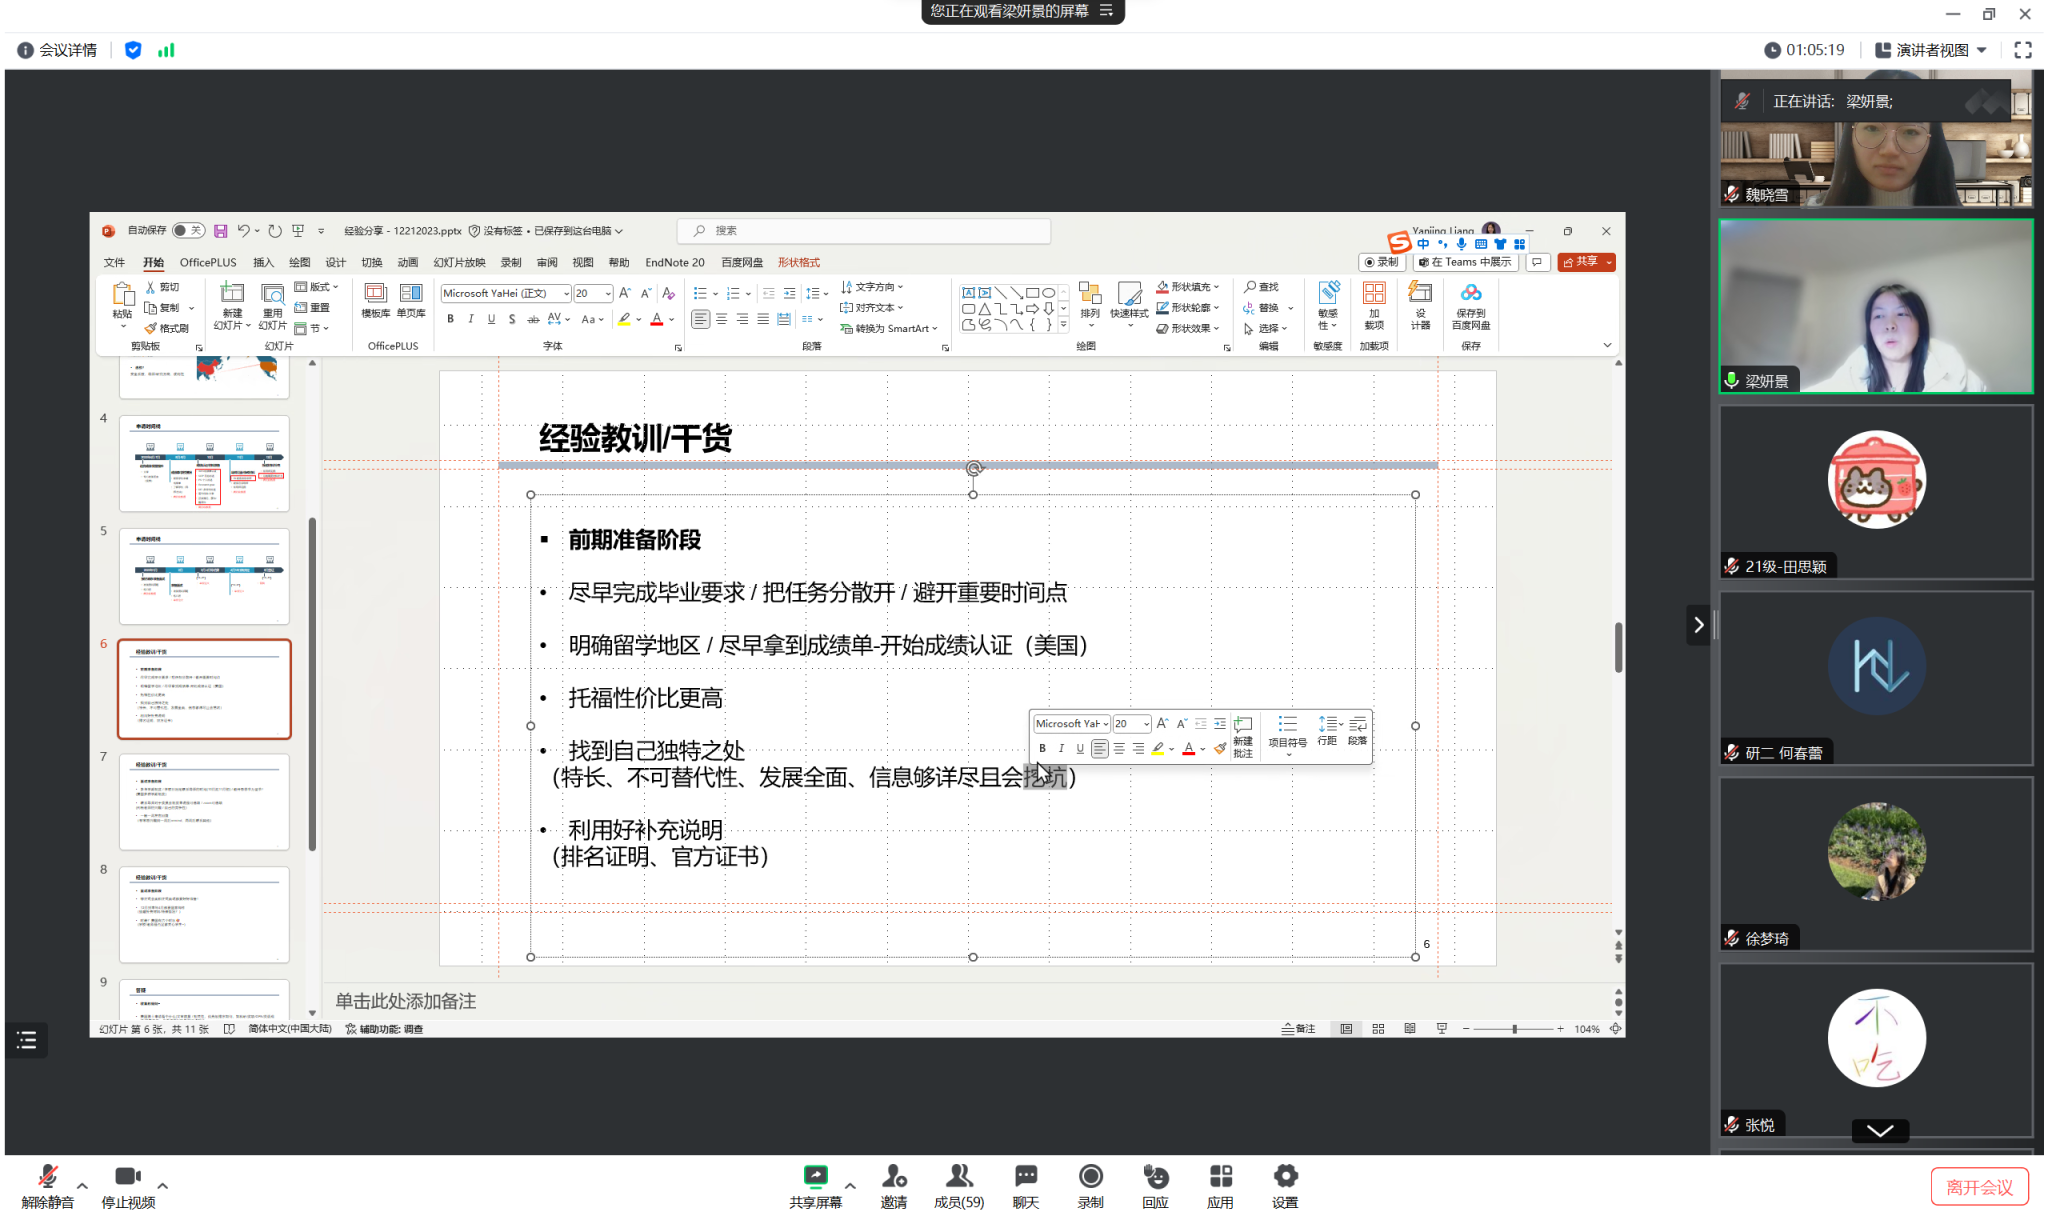The height and width of the screenshot is (1220, 2048).
Task: Click the comments speech bubble icon near Share
Action: coord(1538,262)
